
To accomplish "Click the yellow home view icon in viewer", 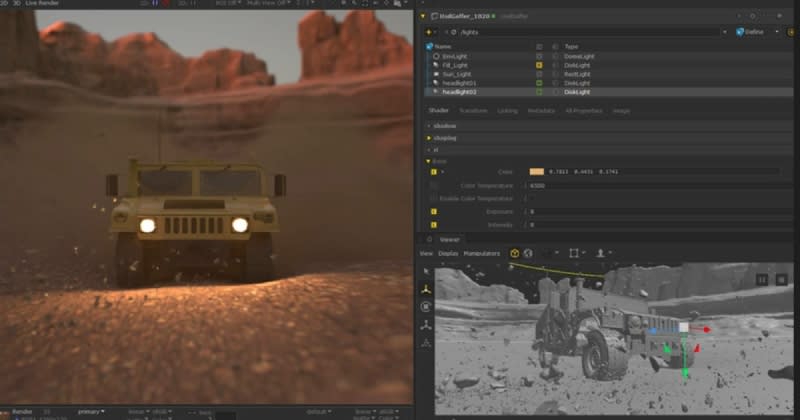I will tap(514, 253).
